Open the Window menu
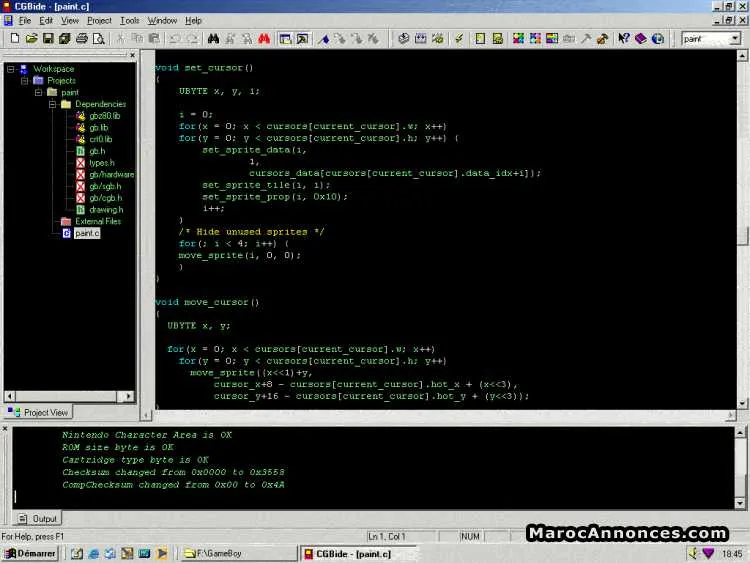 (x=162, y=21)
